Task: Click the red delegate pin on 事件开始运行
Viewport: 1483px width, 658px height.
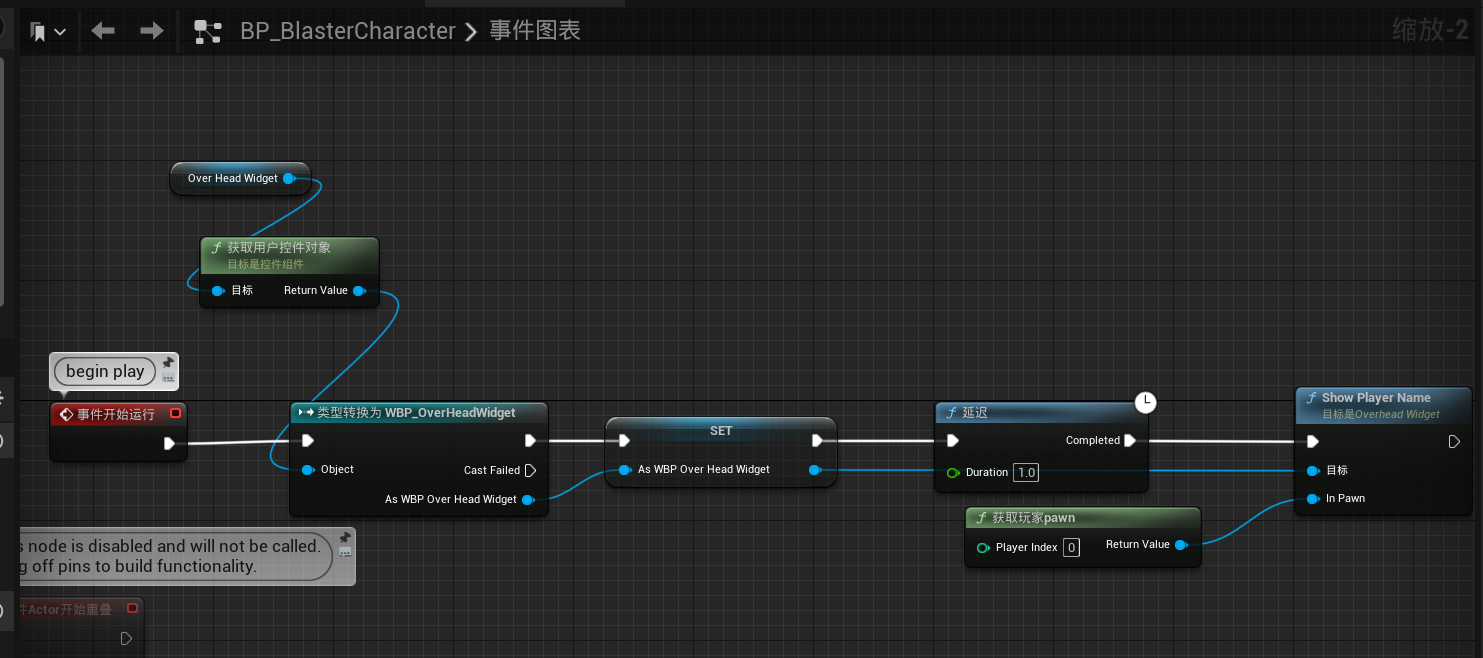Action: click(175, 414)
